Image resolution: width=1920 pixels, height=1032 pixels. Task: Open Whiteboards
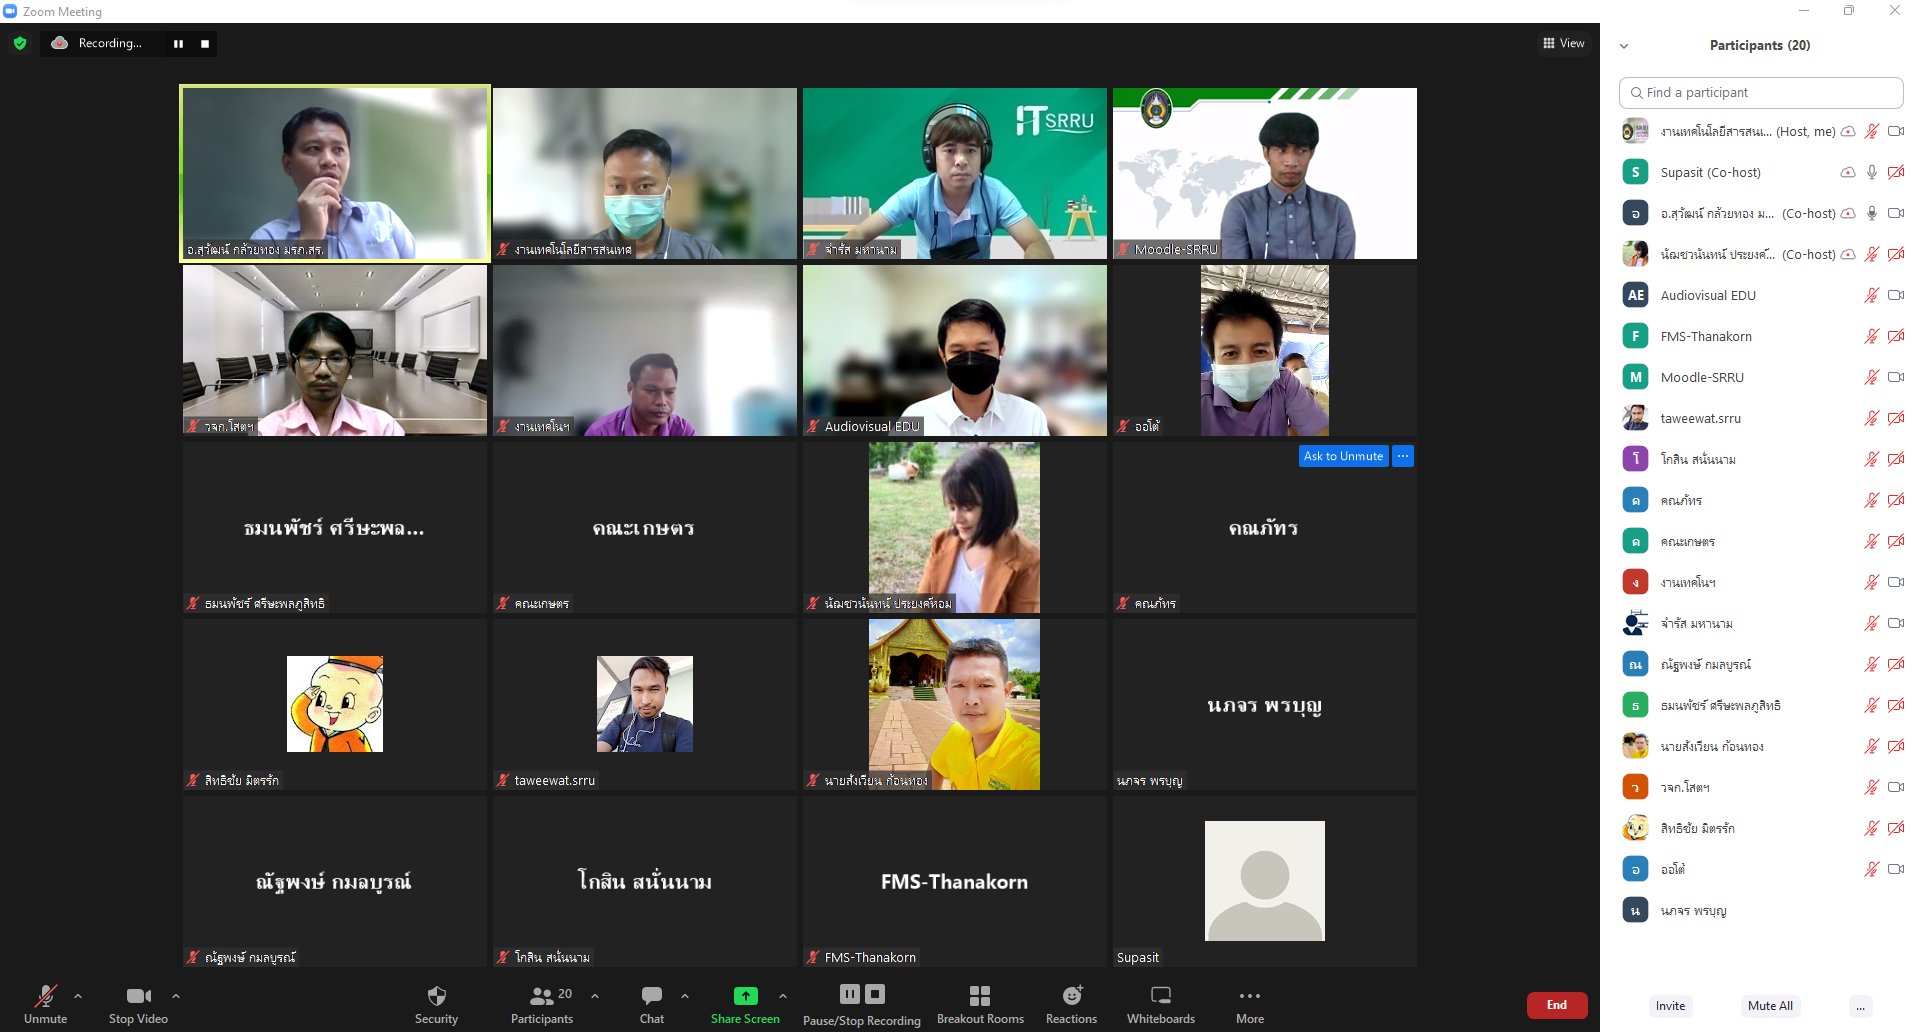(x=1161, y=1004)
